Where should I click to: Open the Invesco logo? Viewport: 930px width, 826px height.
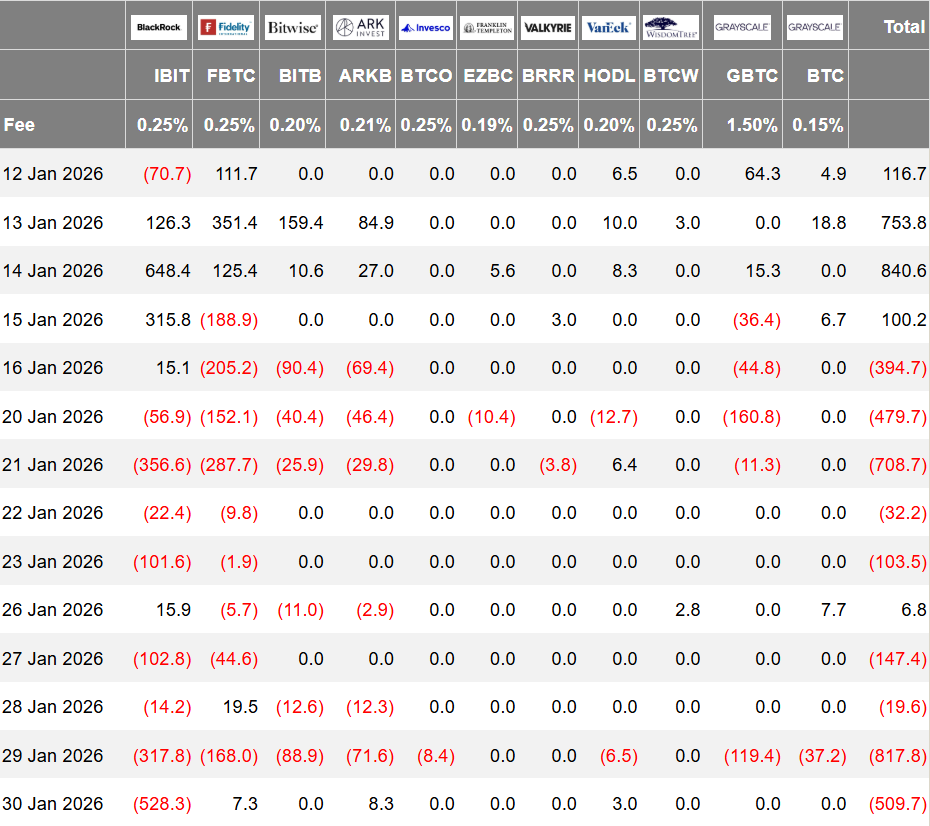click(425, 27)
